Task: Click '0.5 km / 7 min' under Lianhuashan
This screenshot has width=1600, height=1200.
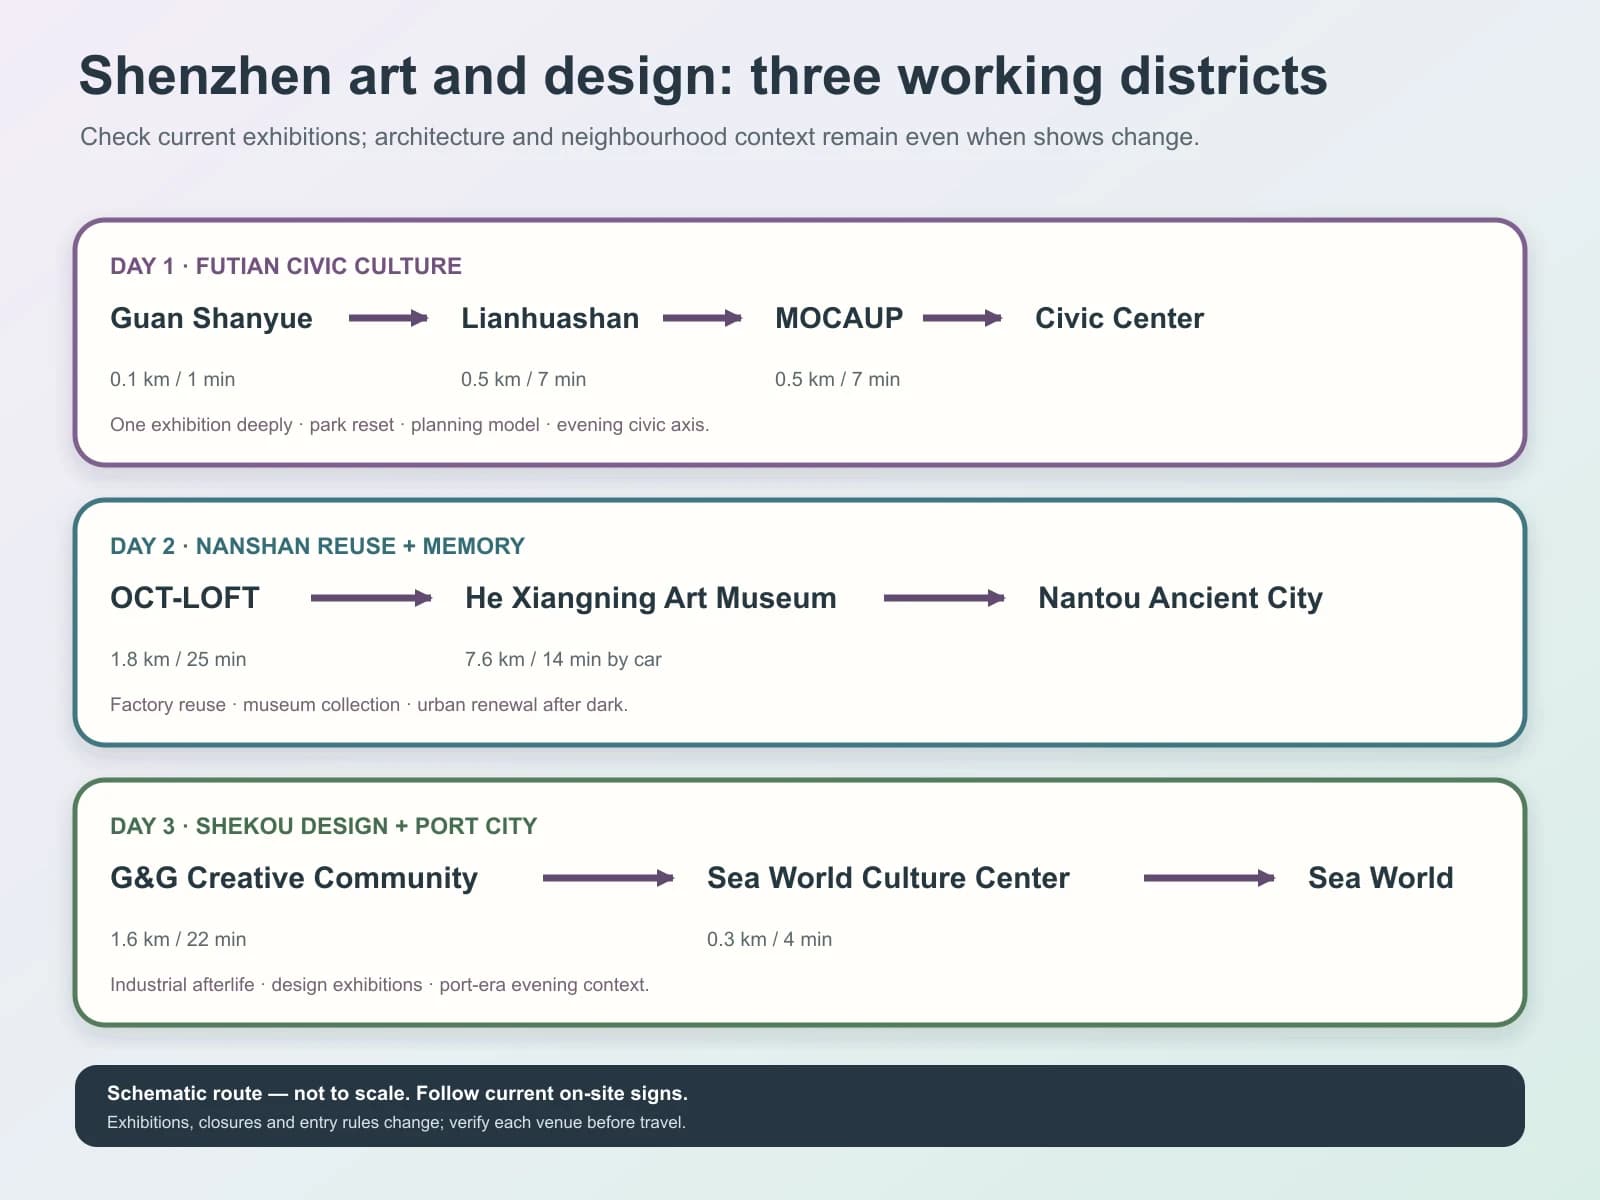Action: 524,379
